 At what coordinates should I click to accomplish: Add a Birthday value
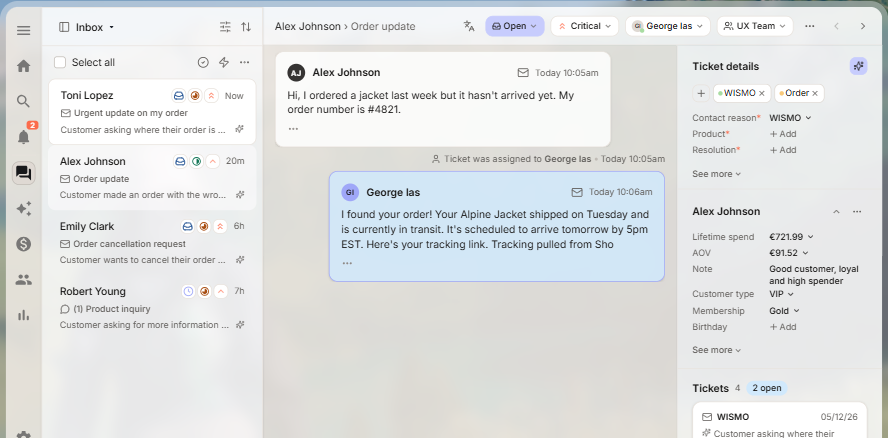tap(783, 327)
